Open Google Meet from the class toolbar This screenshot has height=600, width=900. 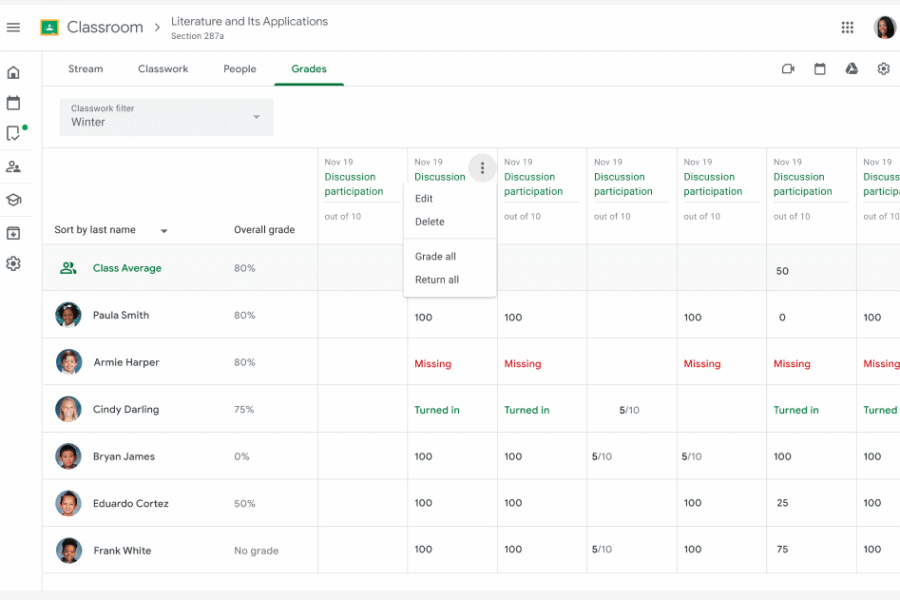tap(787, 69)
